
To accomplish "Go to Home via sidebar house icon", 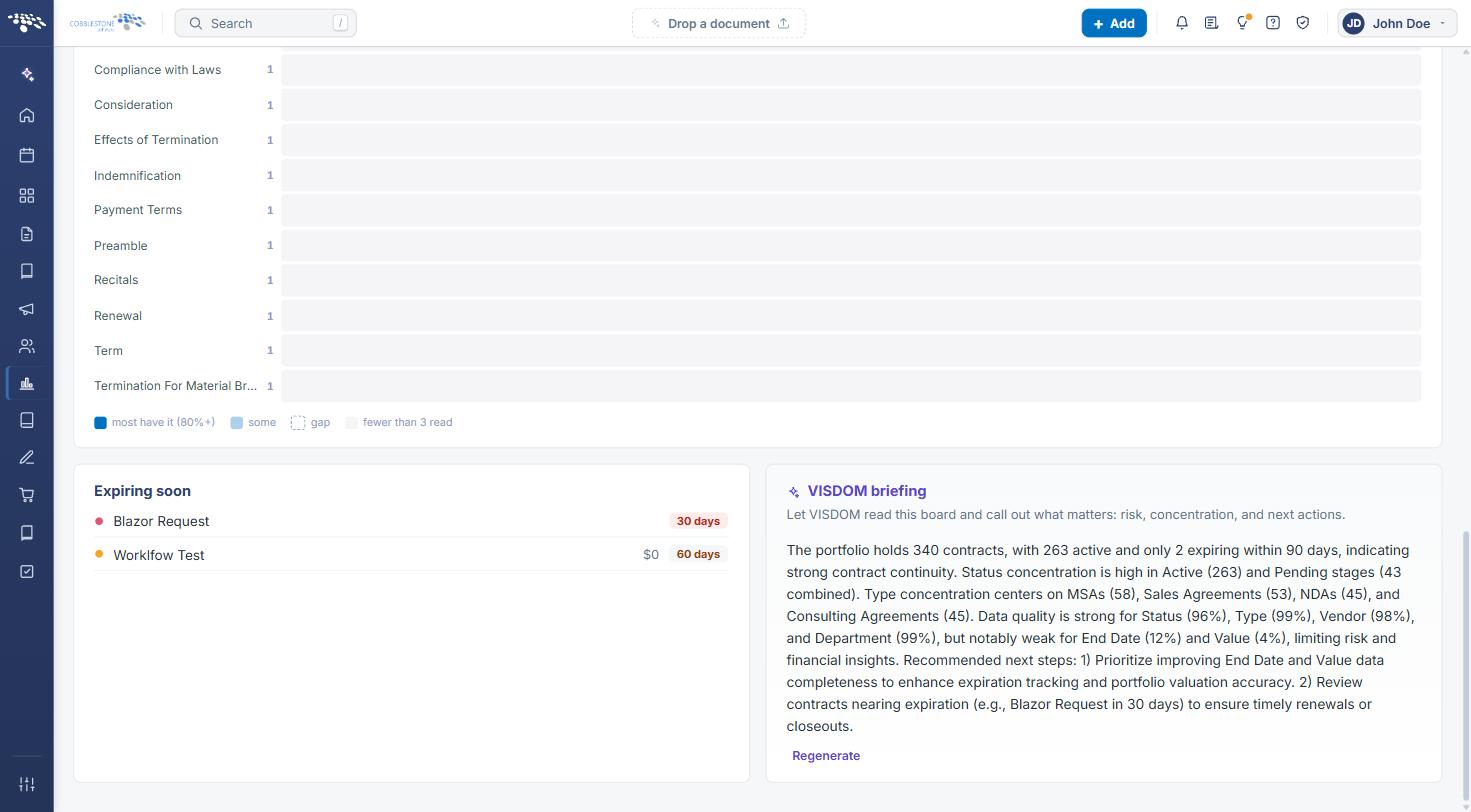I will (x=27, y=116).
